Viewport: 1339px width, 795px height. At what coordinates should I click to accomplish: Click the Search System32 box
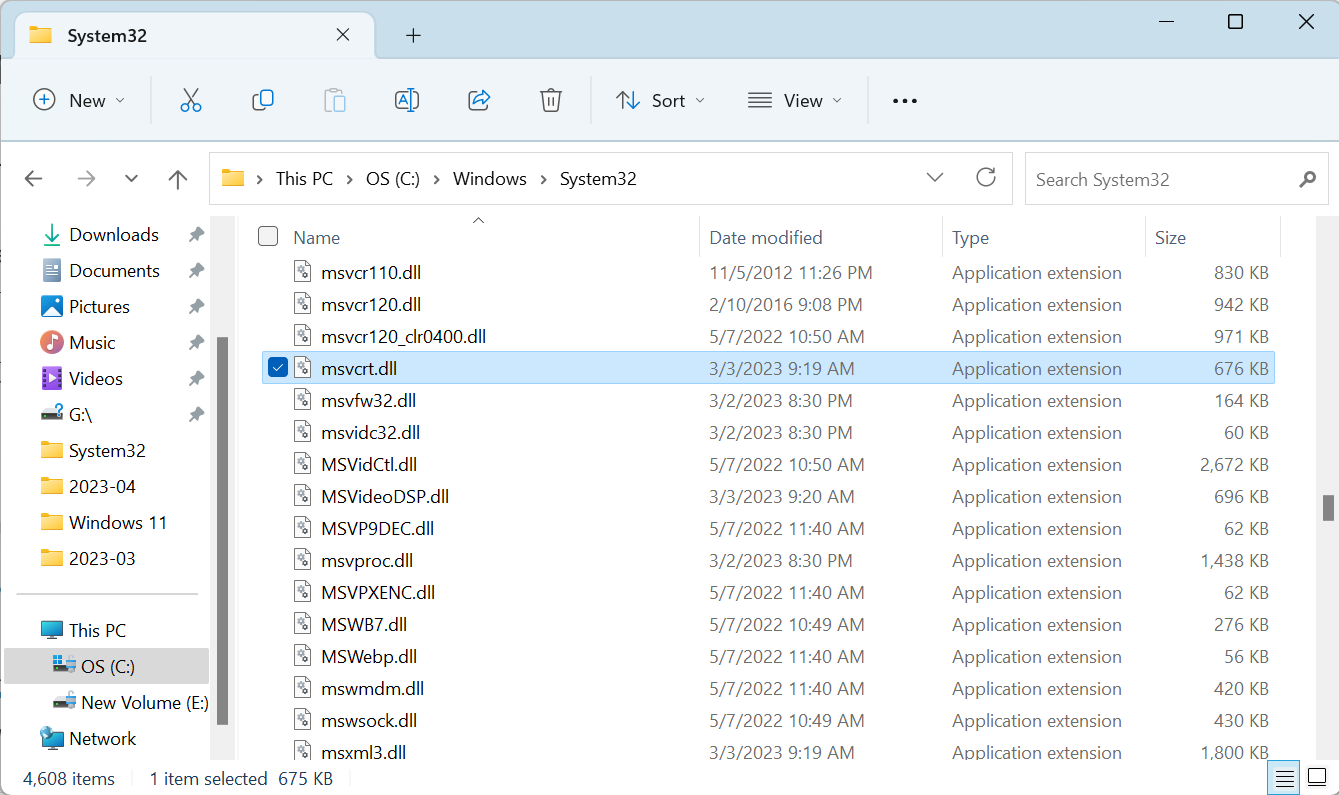pyautogui.click(x=1150, y=179)
